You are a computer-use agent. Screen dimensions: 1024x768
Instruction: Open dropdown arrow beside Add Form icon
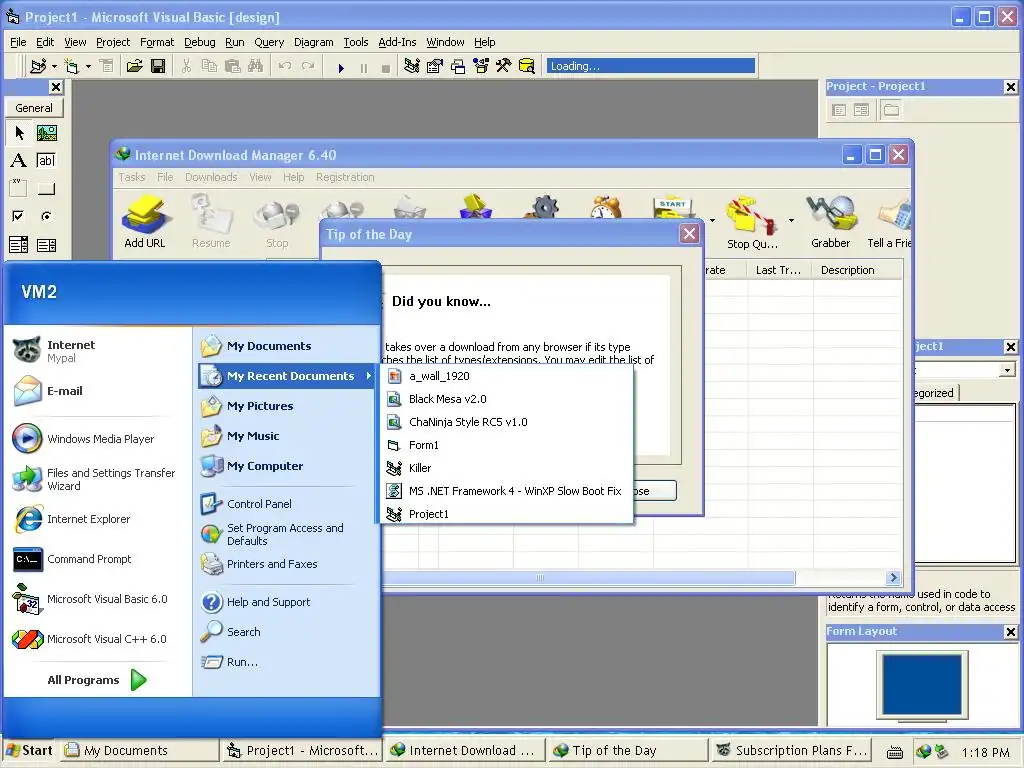pos(88,67)
